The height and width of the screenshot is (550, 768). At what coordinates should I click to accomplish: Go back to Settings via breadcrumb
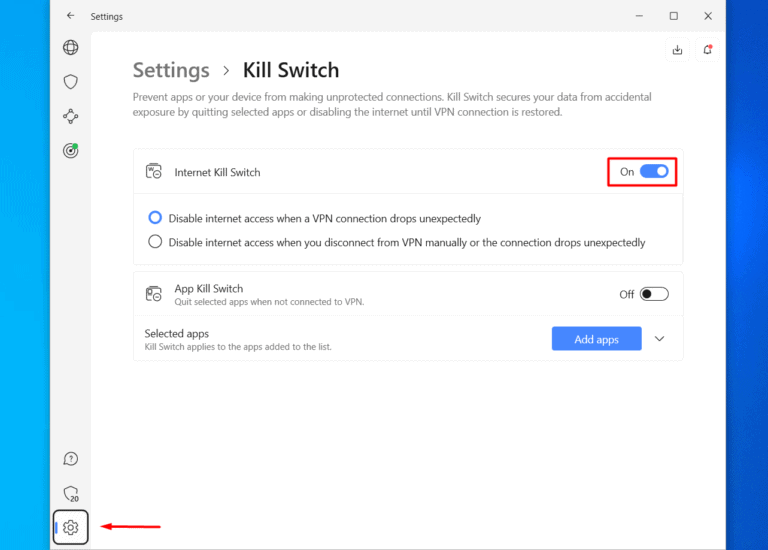point(171,70)
